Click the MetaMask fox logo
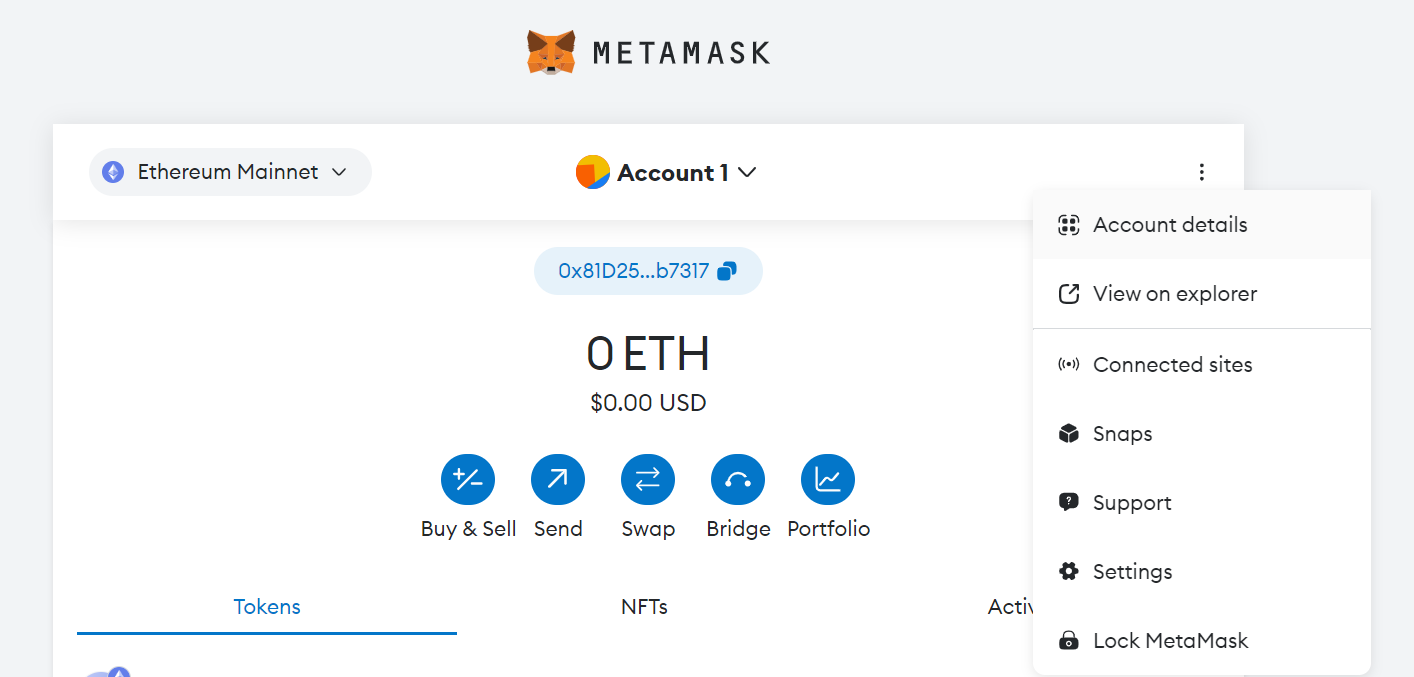 coord(551,52)
